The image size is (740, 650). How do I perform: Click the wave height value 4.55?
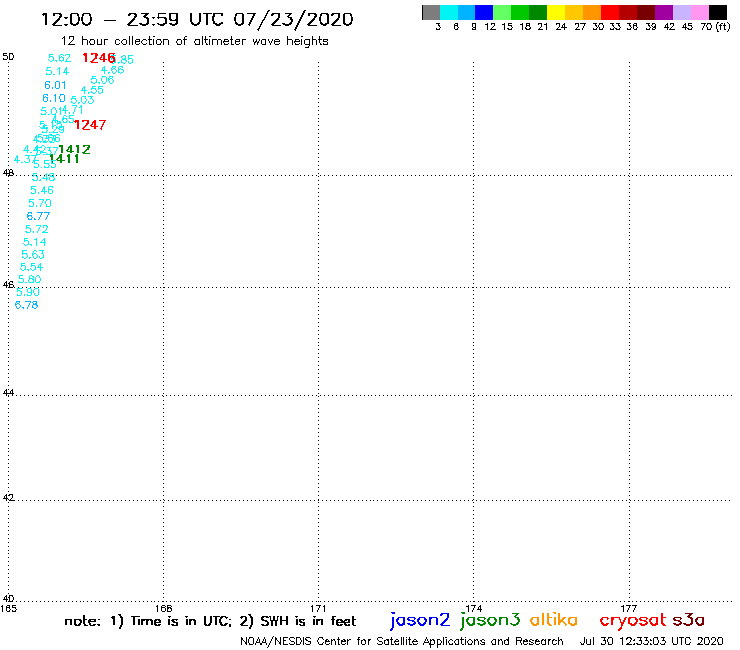92,90
